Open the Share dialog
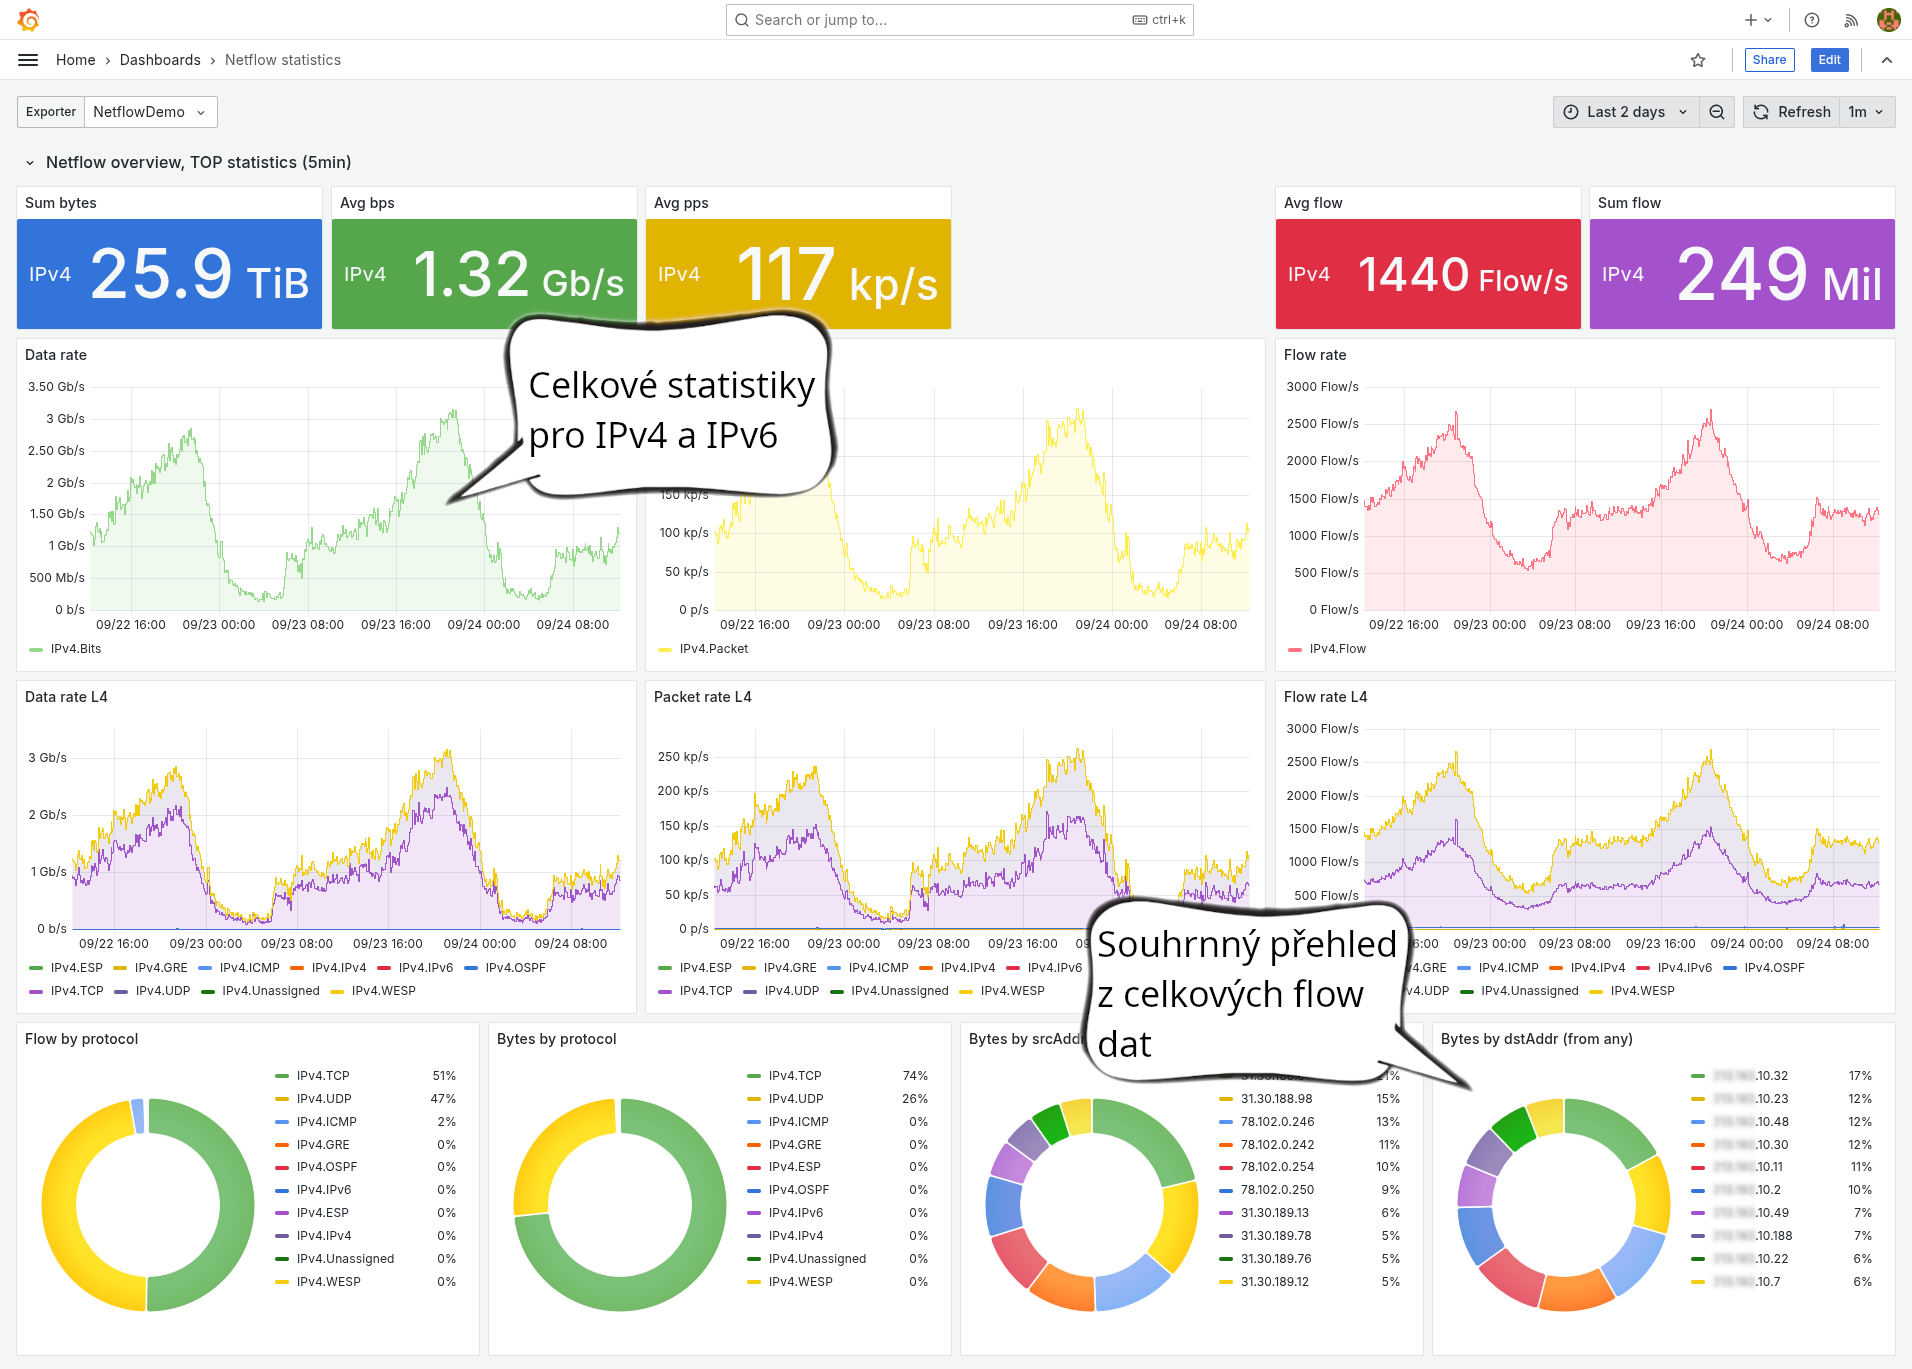 tap(1769, 60)
